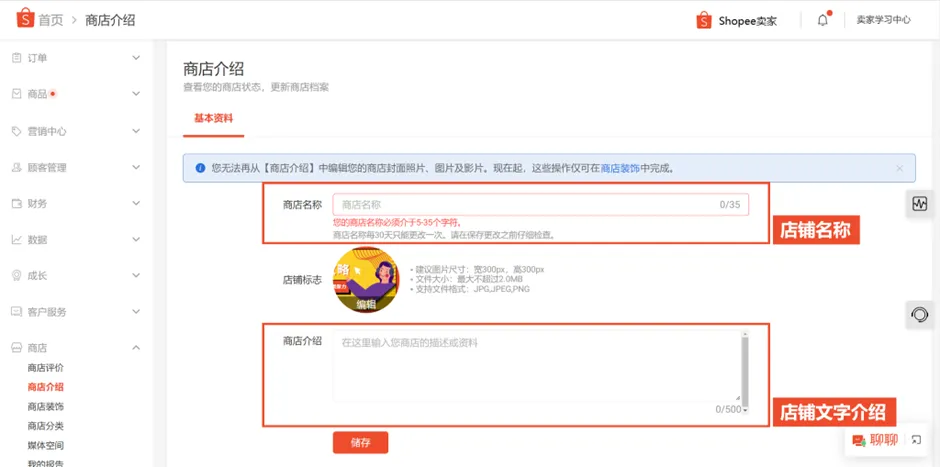Click the textarea vertical scrollbar
940x467 pixels.
[x=745, y=370]
